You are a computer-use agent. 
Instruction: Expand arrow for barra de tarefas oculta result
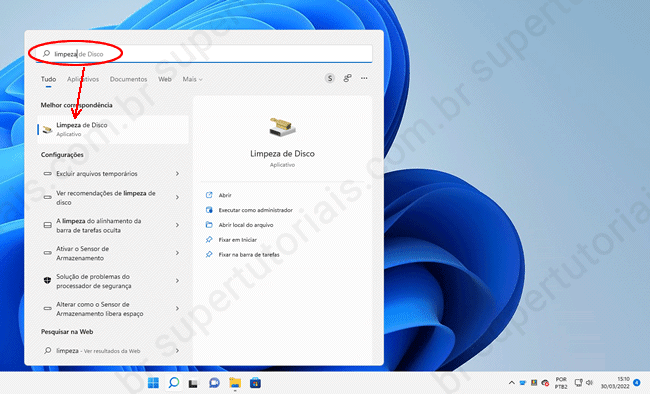pos(177,225)
